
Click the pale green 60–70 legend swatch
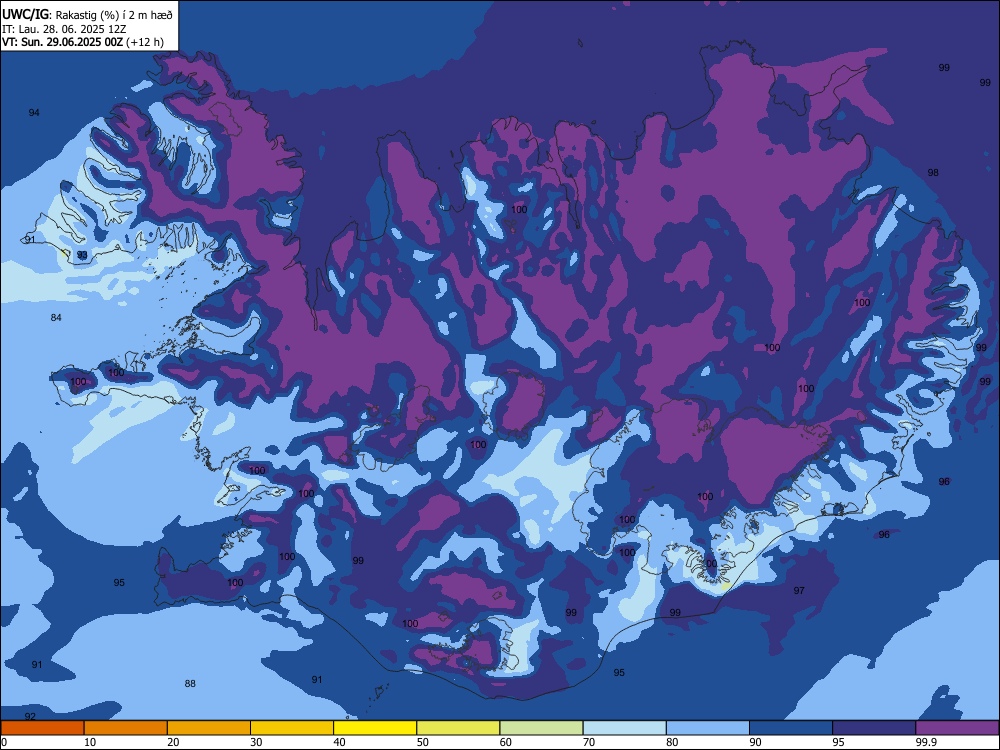pos(541,728)
